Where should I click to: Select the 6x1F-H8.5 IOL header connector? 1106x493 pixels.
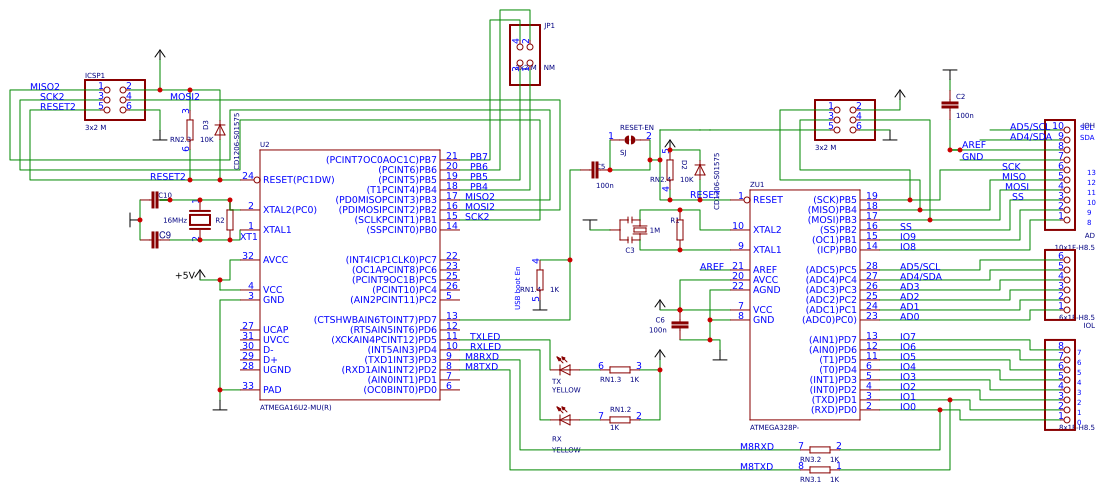click(1059, 285)
